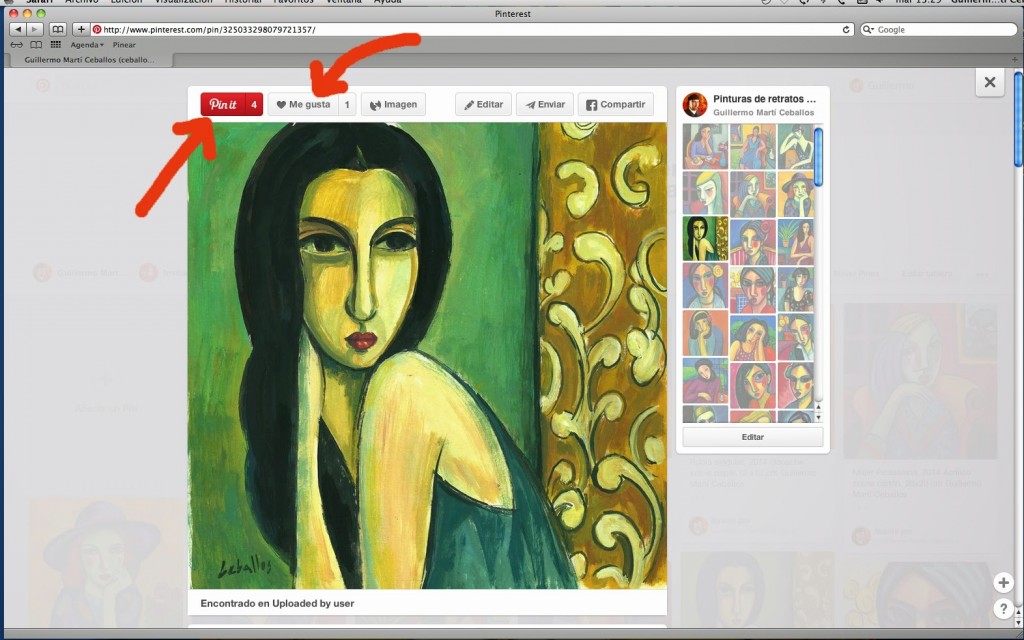Close the pin overlay with the X
1024x640 pixels.
pos(989,82)
